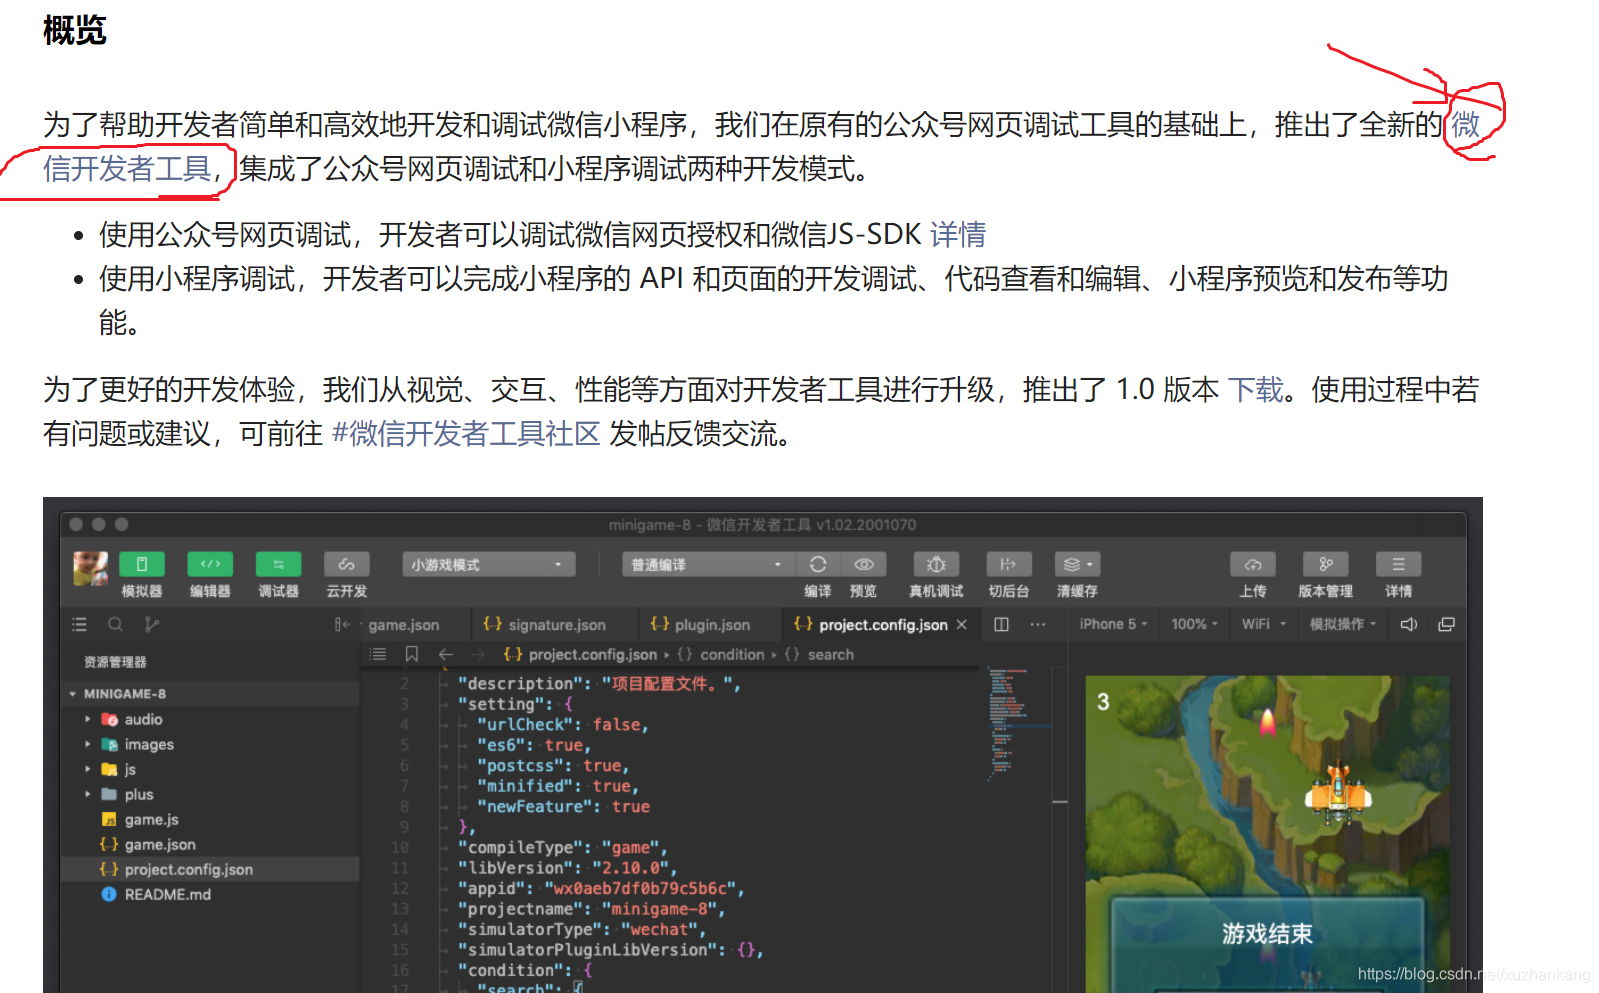Open the 清缓存 clear cache dropdown
The width and height of the screenshot is (1599, 993).
1077,564
